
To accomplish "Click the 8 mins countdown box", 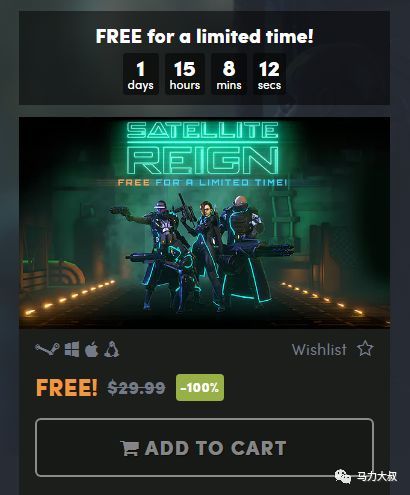I will tap(229, 74).
